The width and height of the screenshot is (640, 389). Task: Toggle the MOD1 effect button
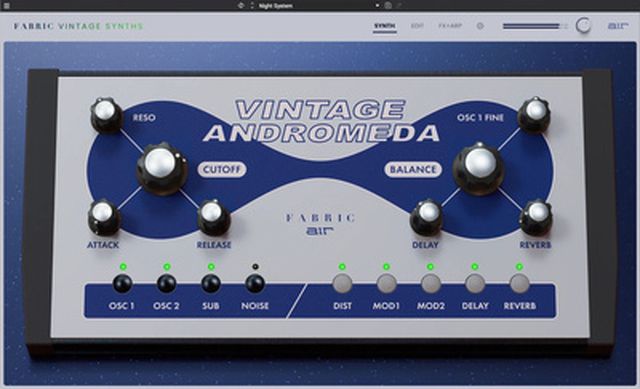(387, 283)
